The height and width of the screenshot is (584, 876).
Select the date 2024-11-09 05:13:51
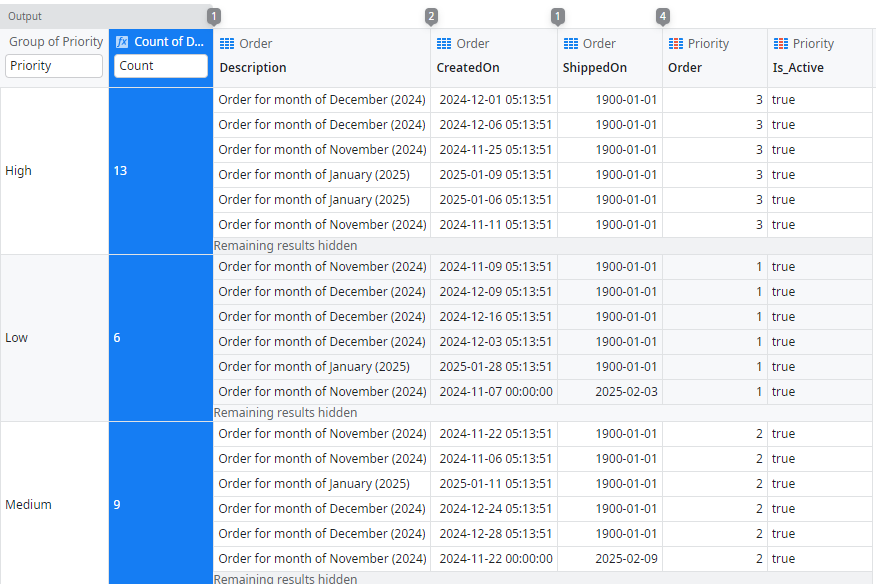point(496,267)
